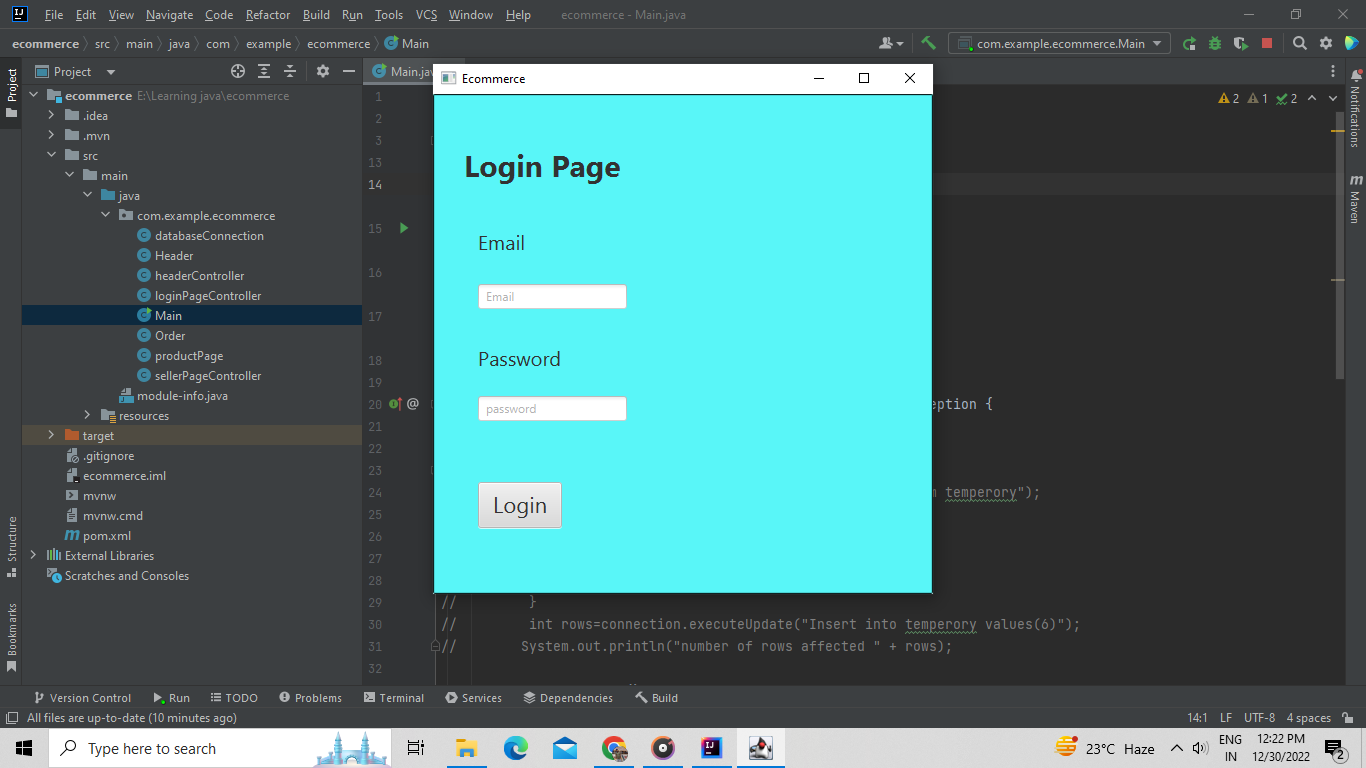Open the Problems tool window
The height and width of the screenshot is (768, 1366).
click(x=310, y=697)
